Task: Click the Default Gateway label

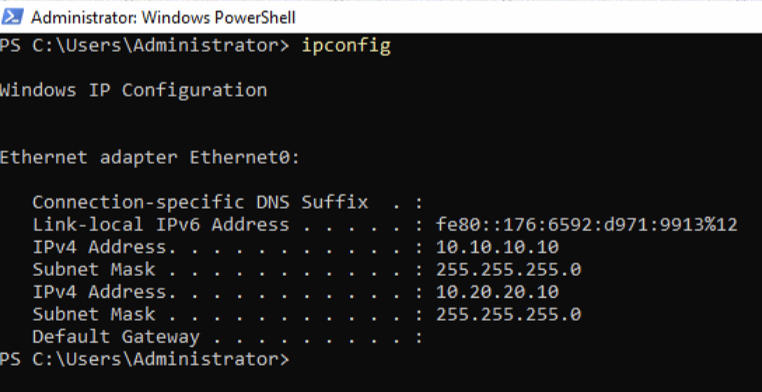Action: [x=116, y=337]
